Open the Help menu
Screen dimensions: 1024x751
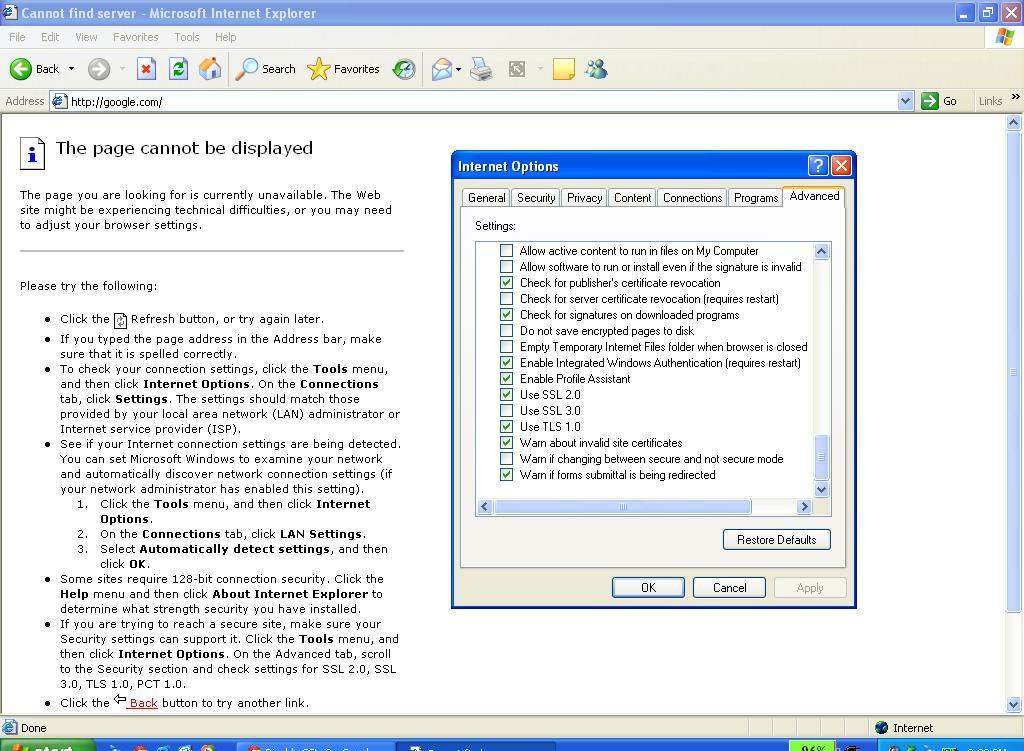click(x=225, y=37)
